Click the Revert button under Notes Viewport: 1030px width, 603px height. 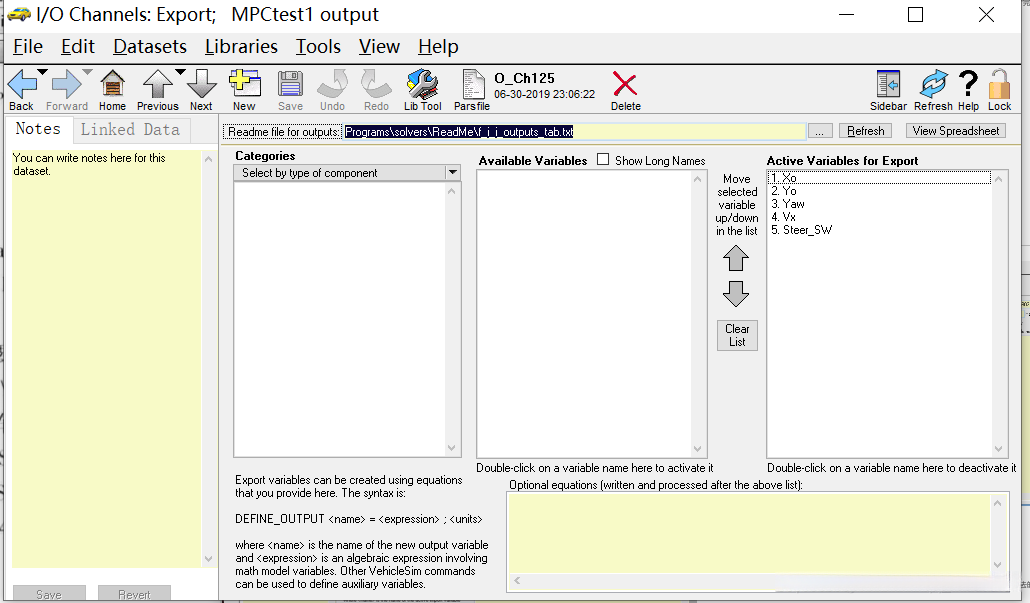click(134, 594)
